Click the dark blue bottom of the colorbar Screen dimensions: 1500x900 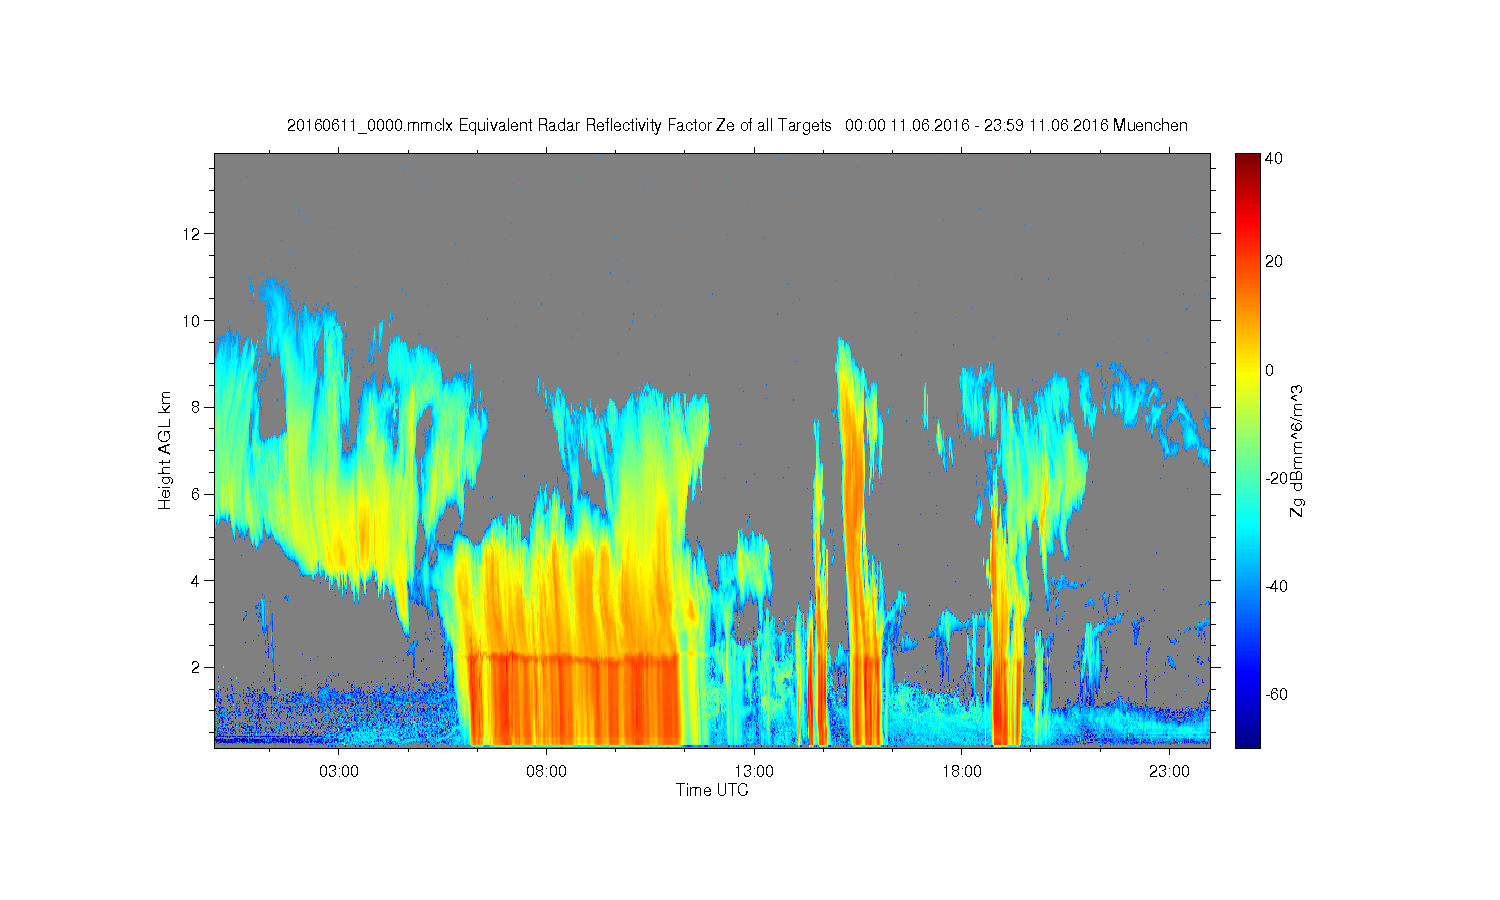[x=1247, y=738]
